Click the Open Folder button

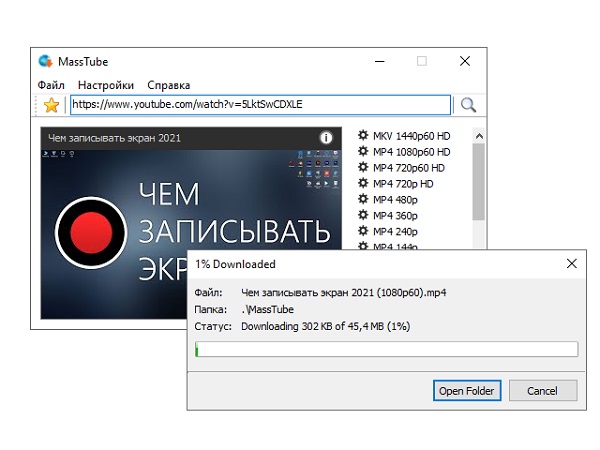(467, 391)
